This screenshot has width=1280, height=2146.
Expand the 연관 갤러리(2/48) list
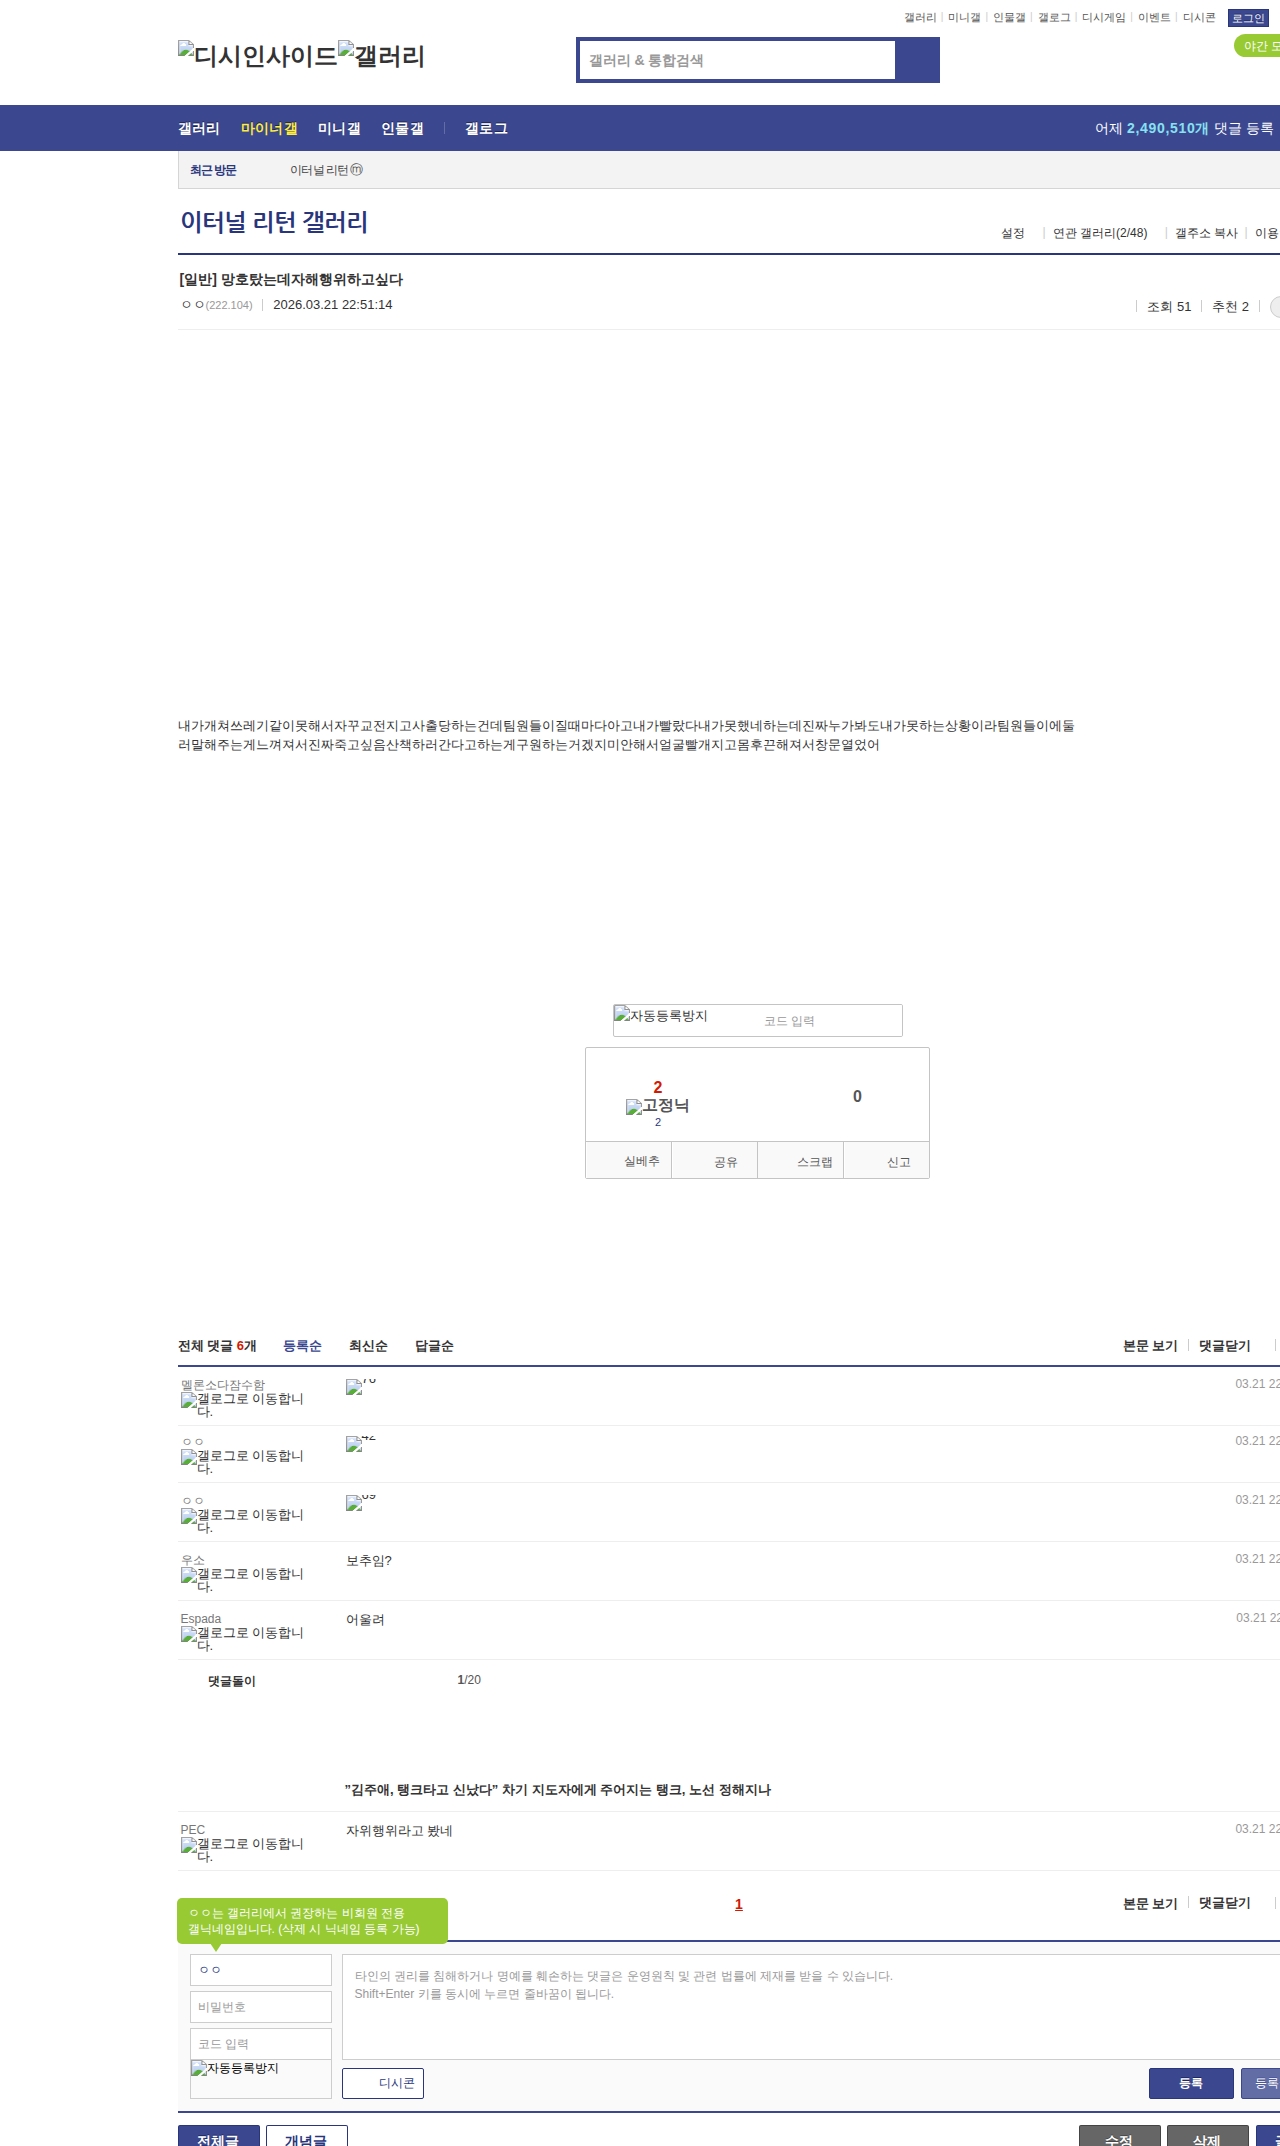pyautogui.click(x=1100, y=233)
